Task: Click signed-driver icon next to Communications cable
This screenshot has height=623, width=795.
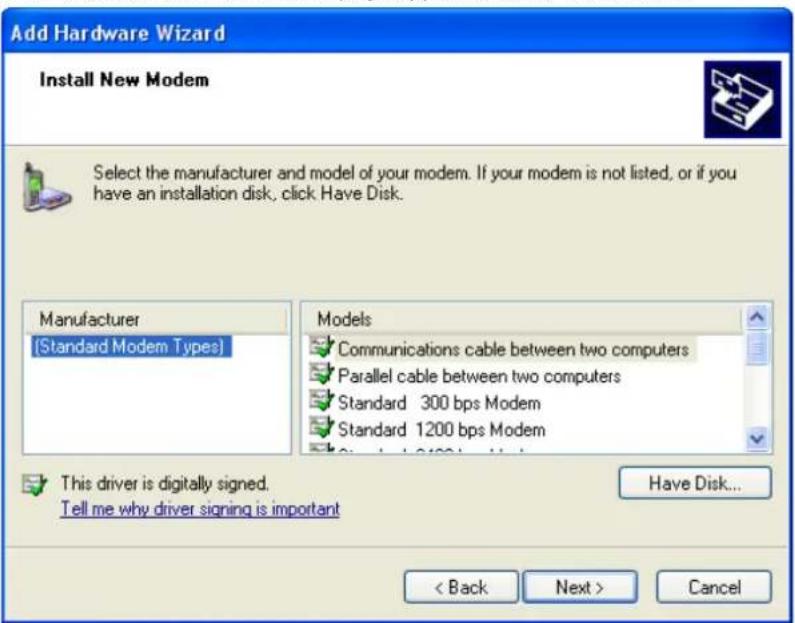Action: [x=321, y=347]
